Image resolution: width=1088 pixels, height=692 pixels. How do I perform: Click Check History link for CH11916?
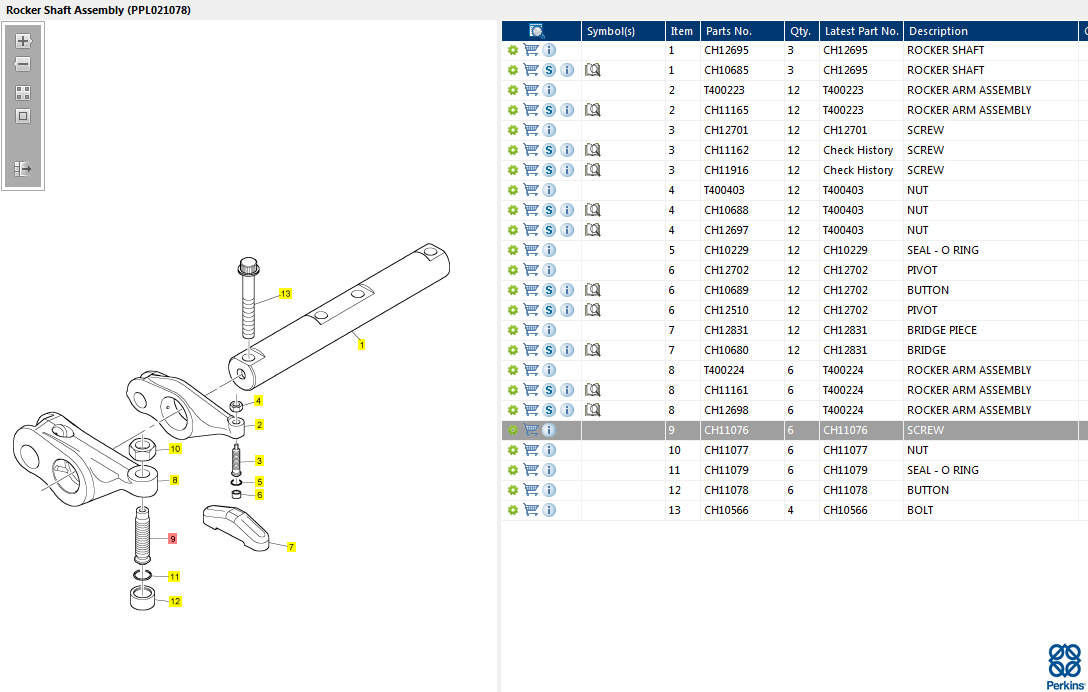coord(858,170)
